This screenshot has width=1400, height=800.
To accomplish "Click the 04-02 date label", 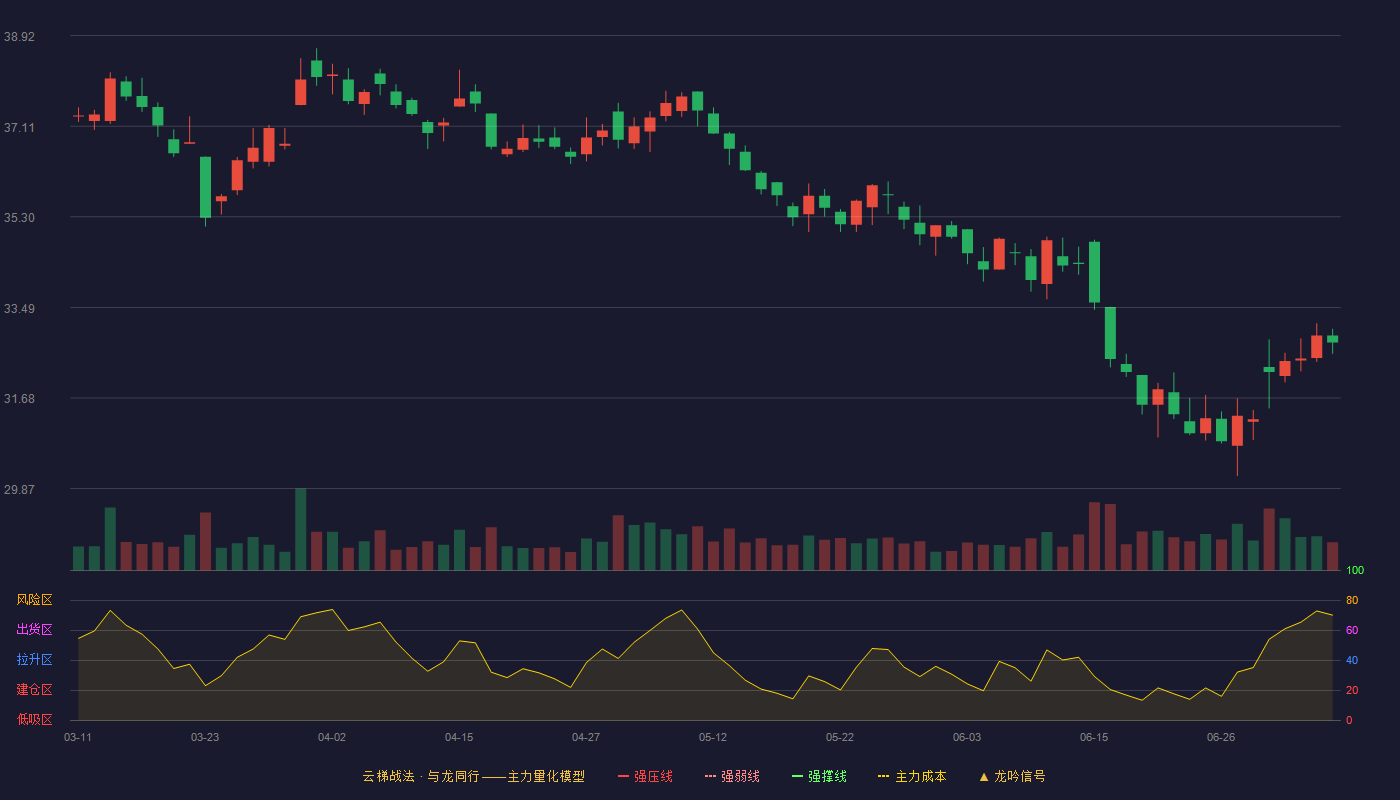I will tap(332, 737).
